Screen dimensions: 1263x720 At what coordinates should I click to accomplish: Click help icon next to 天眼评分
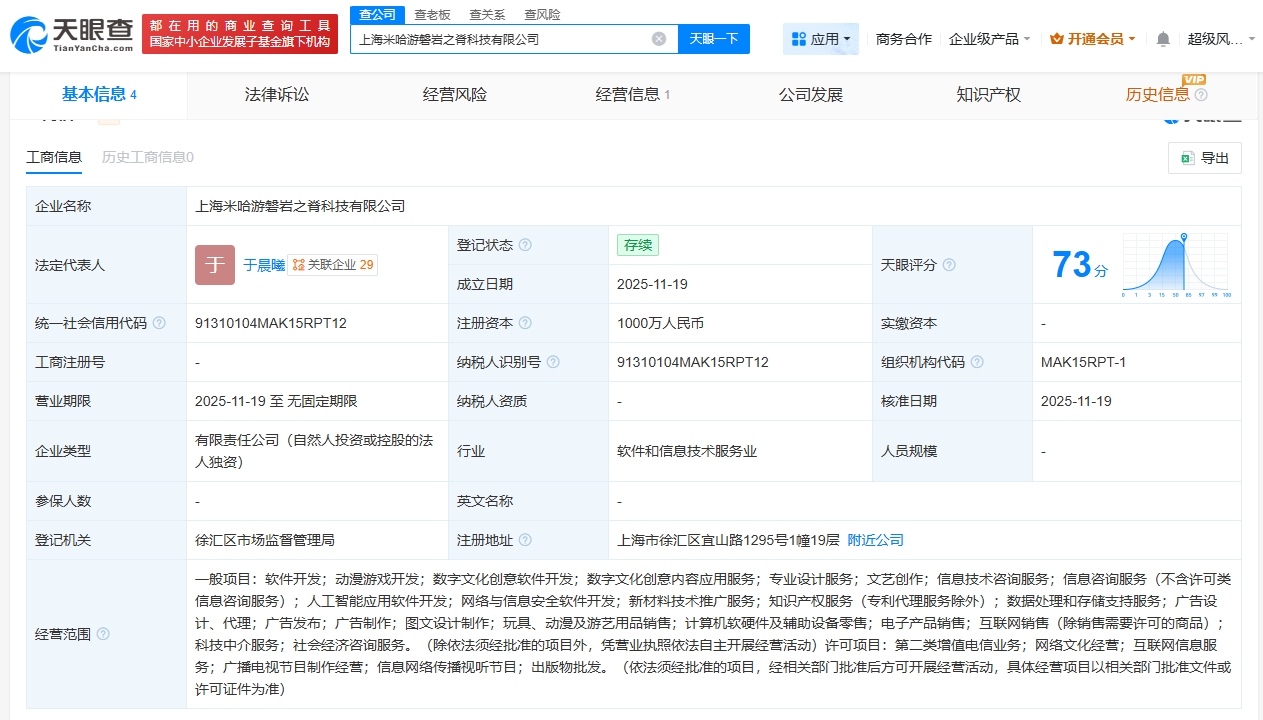[x=949, y=265]
